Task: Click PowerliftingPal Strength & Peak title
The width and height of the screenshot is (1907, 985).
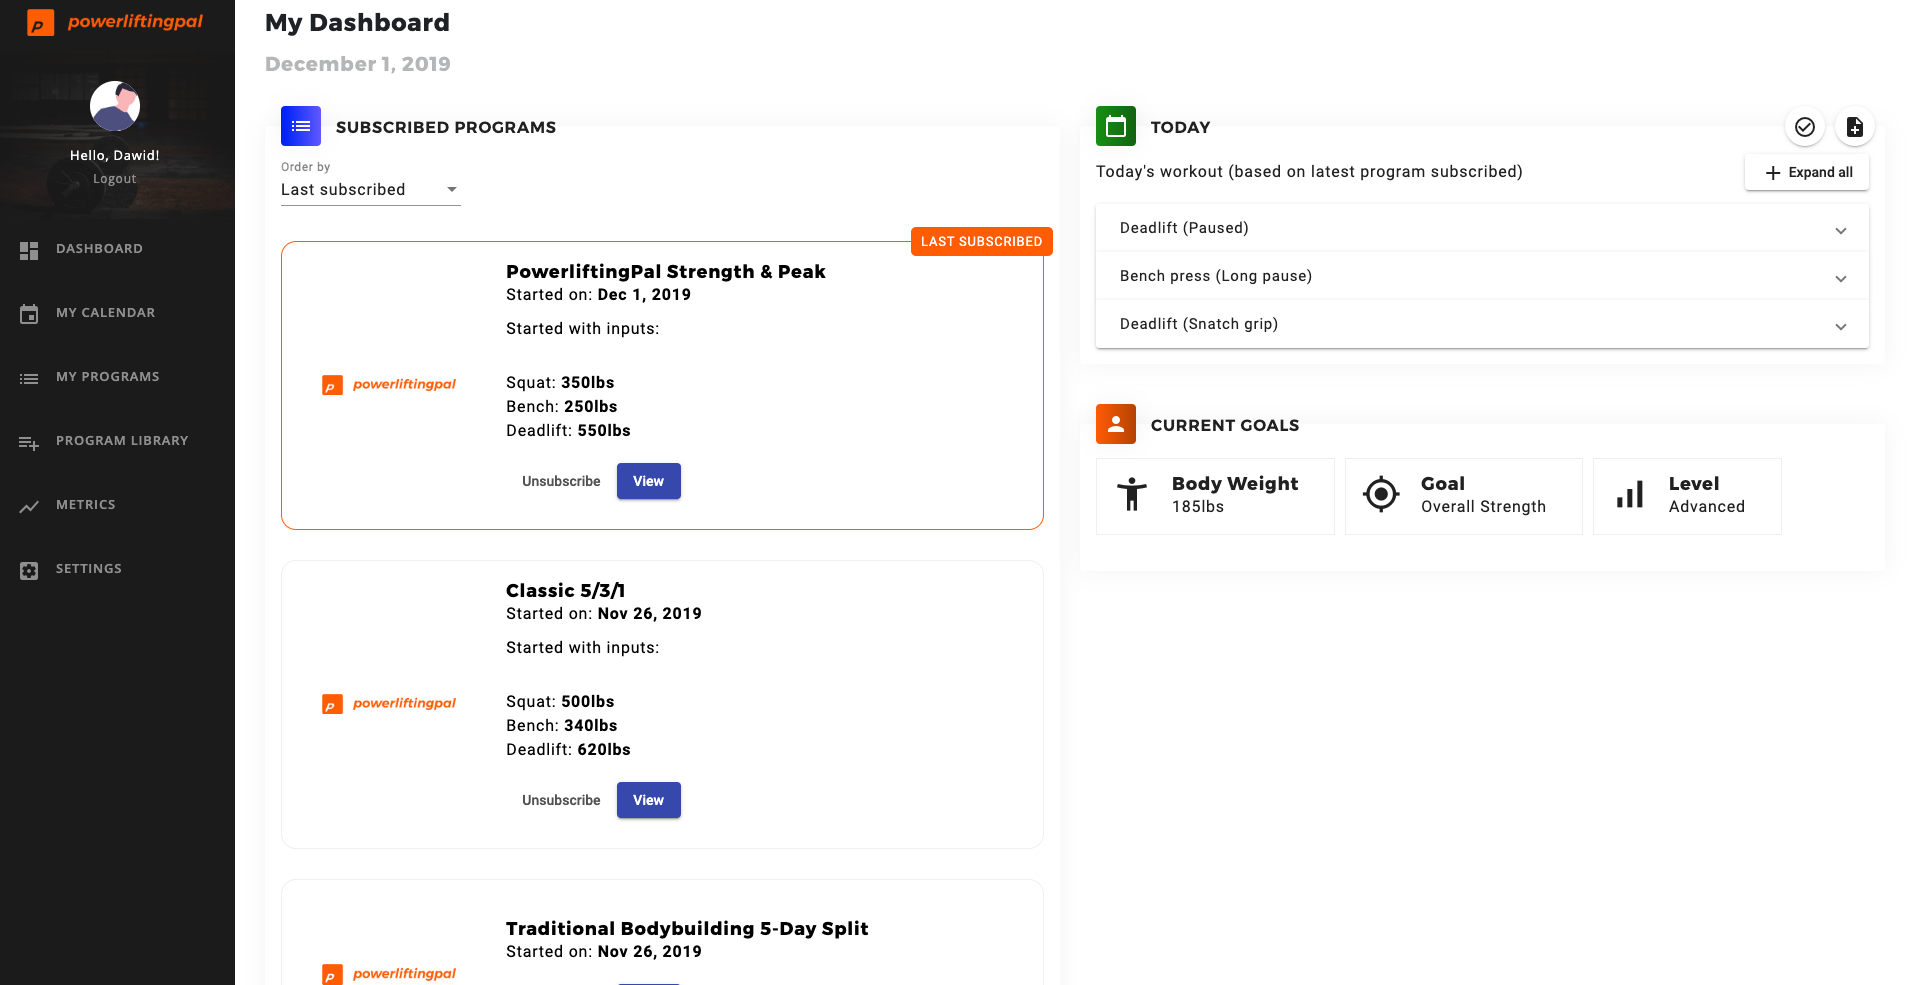Action: pos(665,271)
